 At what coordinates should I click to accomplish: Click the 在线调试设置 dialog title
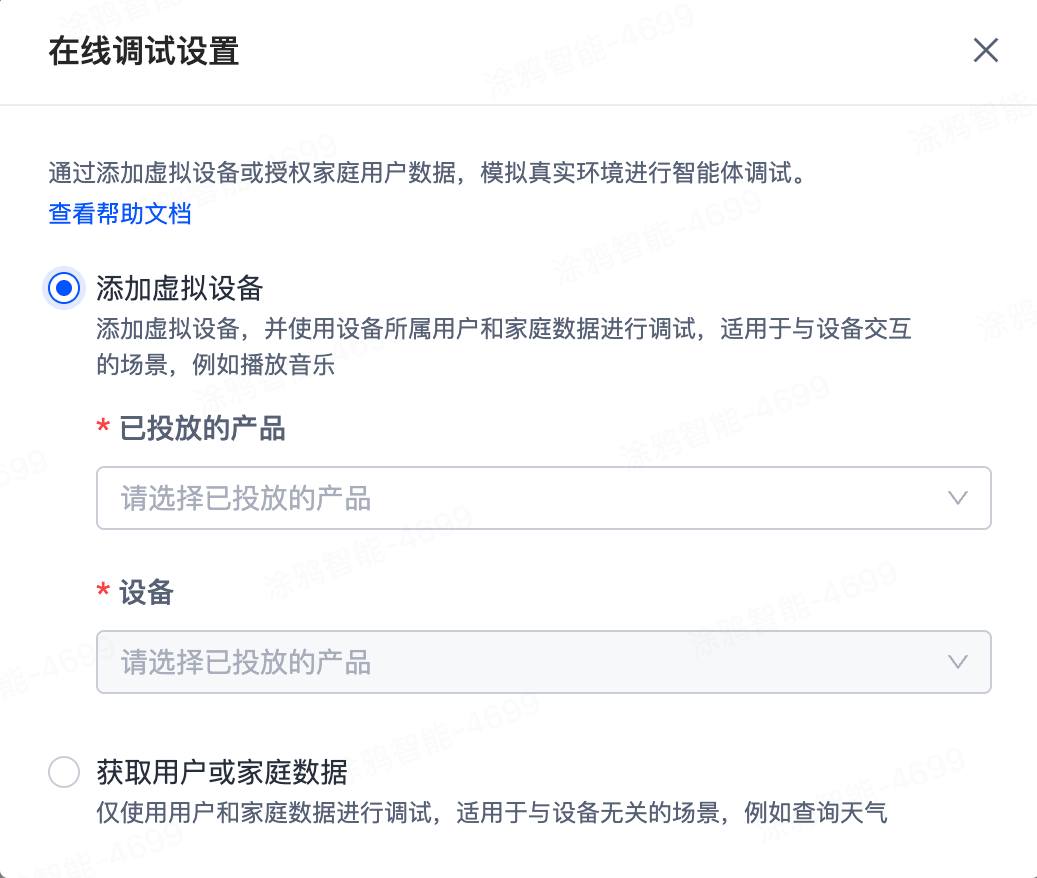tap(143, 50)
